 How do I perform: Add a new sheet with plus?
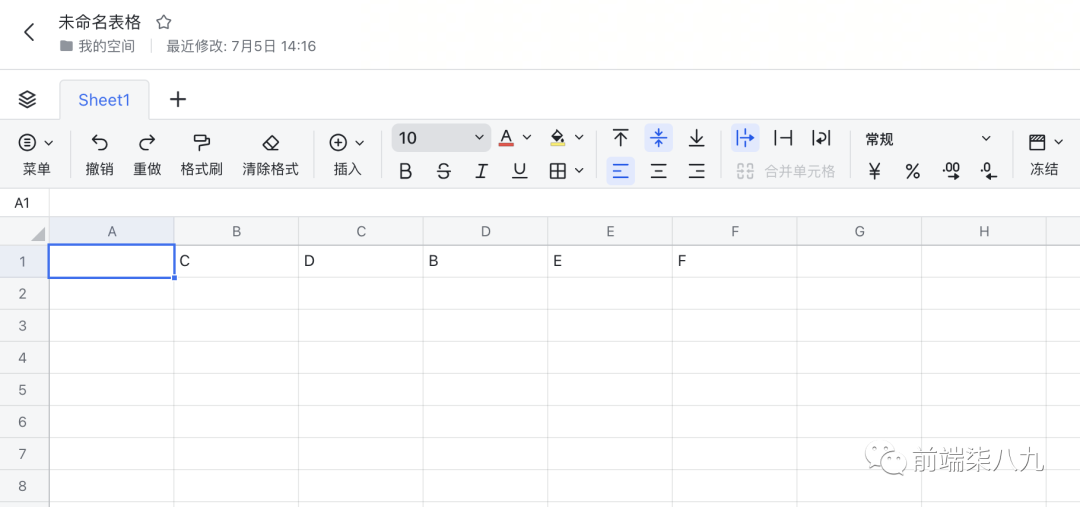coord(178,99)
